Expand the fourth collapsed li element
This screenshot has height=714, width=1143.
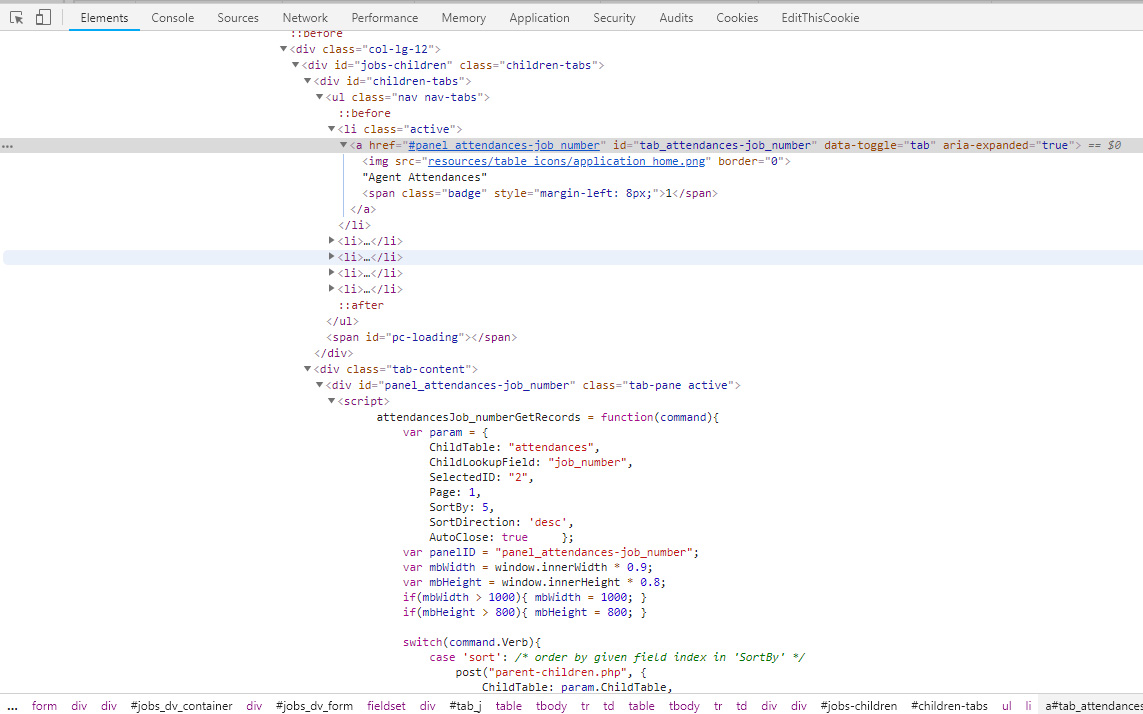tap(332, 289)
